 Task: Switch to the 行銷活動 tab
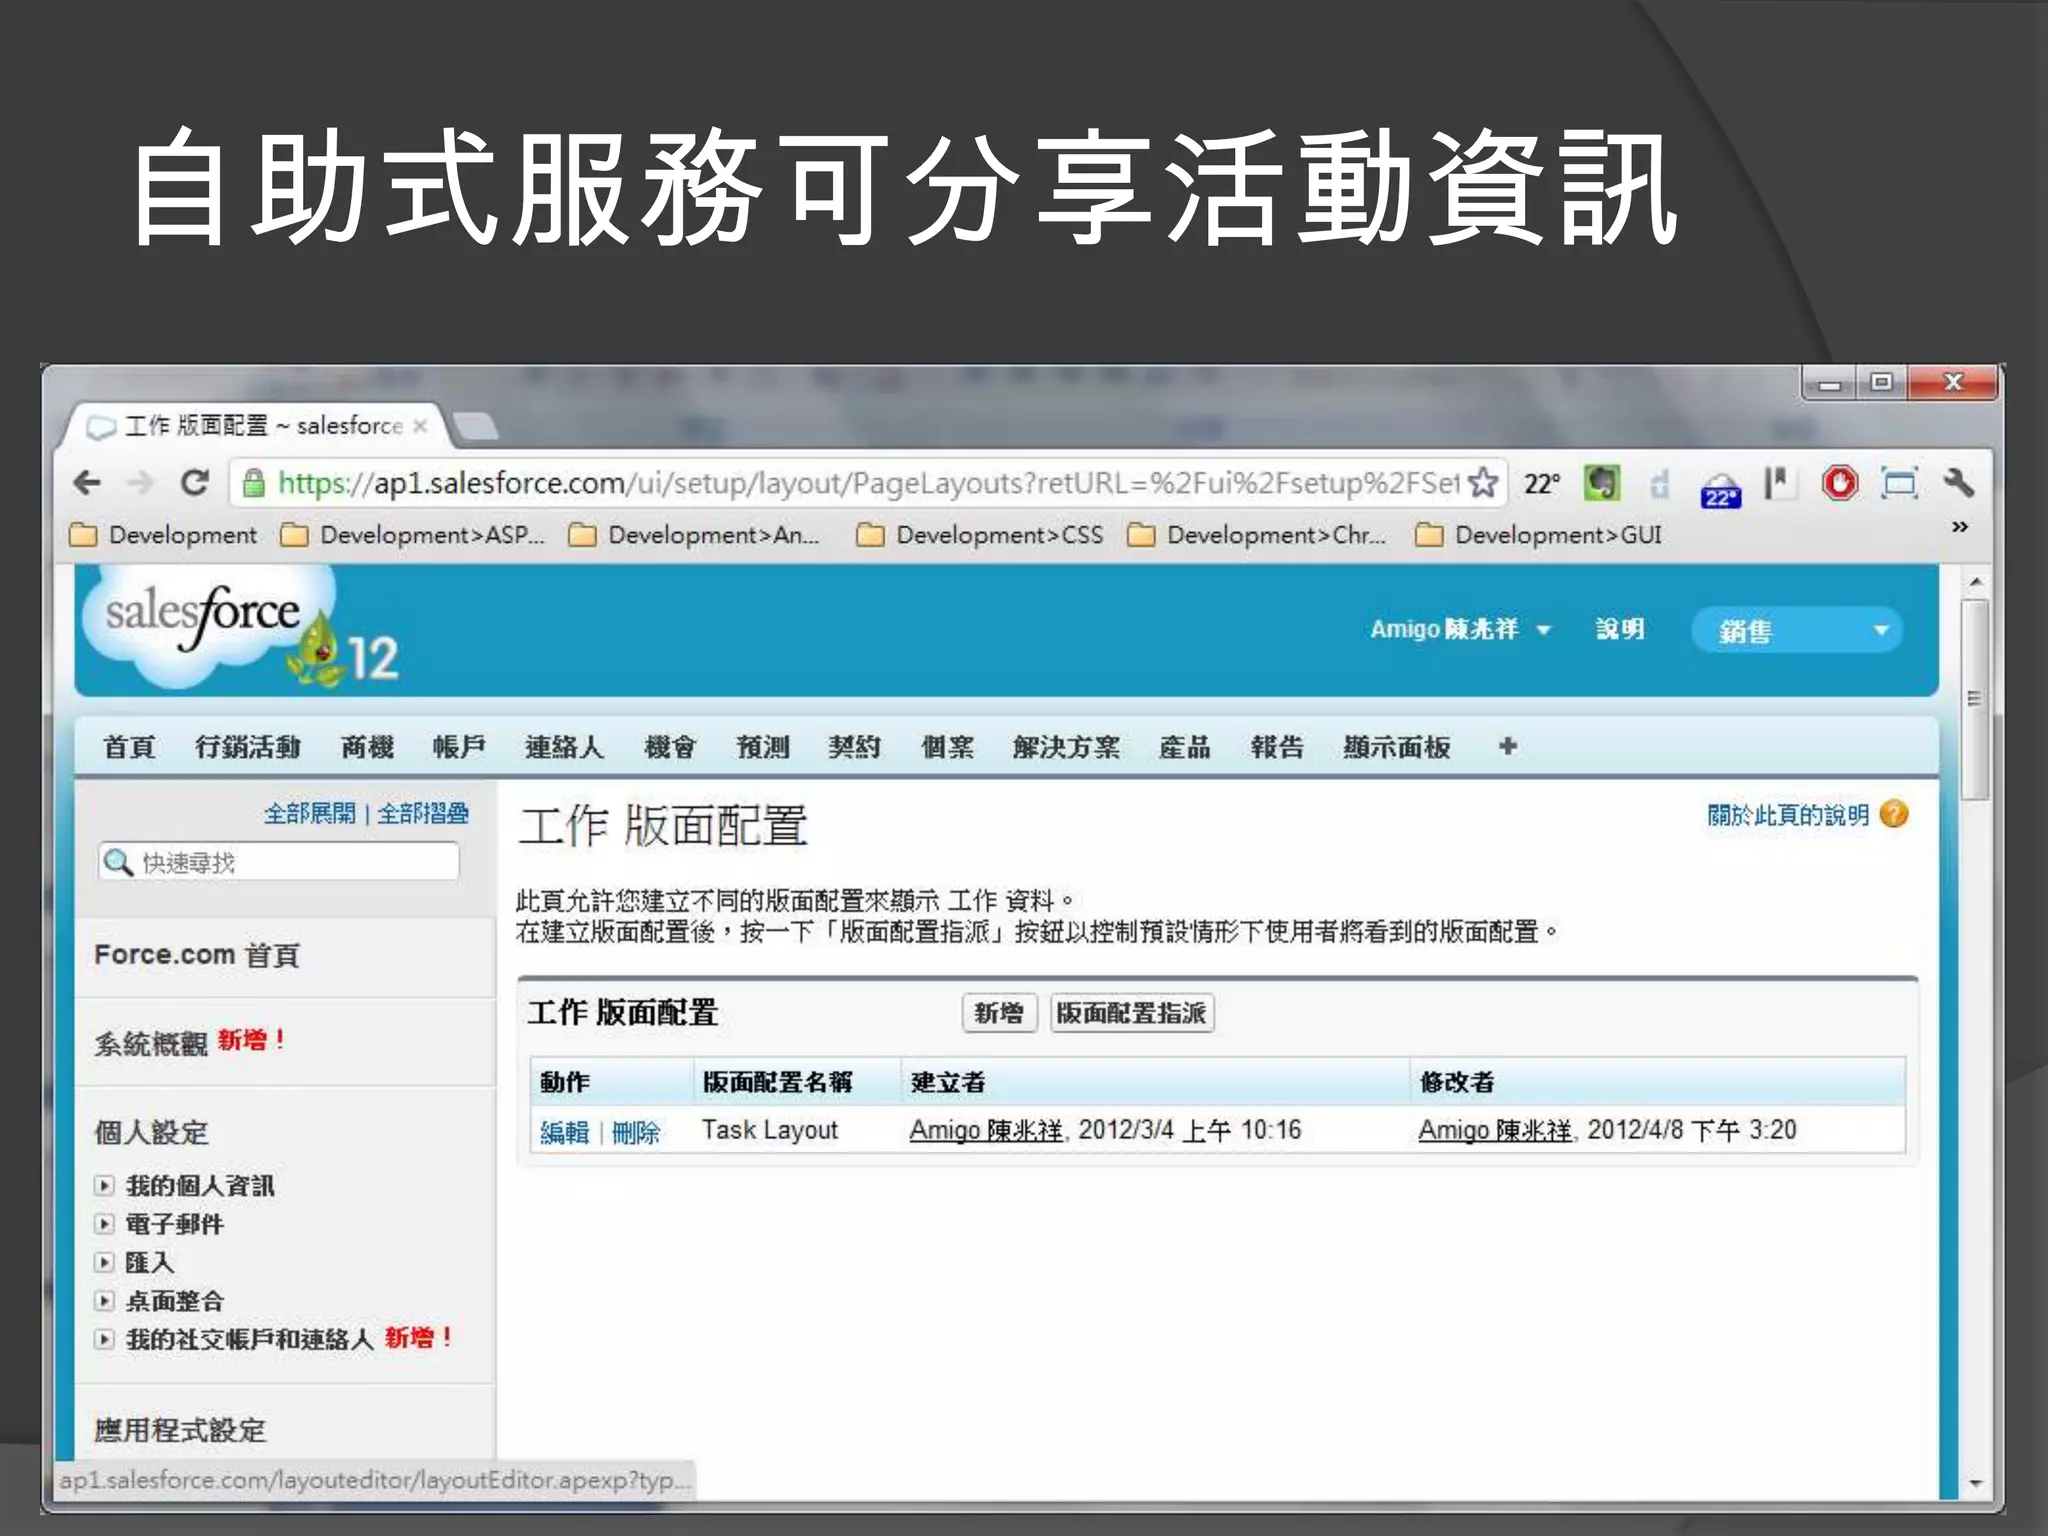(x=248, y=747)
